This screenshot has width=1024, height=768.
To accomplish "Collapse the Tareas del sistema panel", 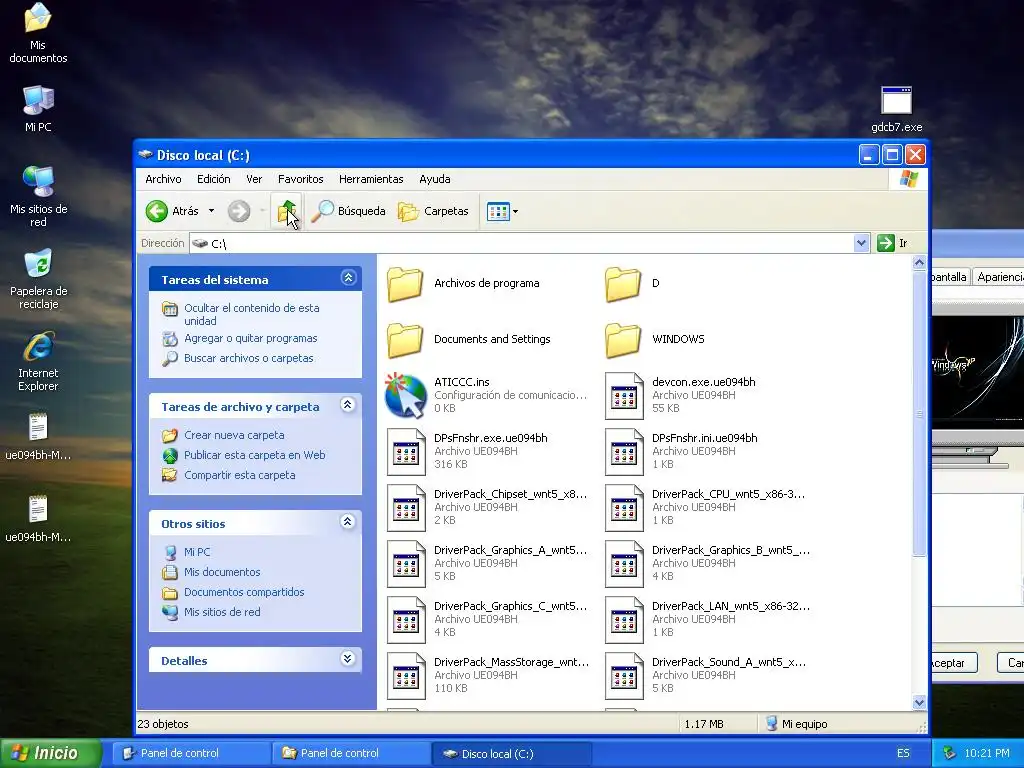I will [348, 278].
